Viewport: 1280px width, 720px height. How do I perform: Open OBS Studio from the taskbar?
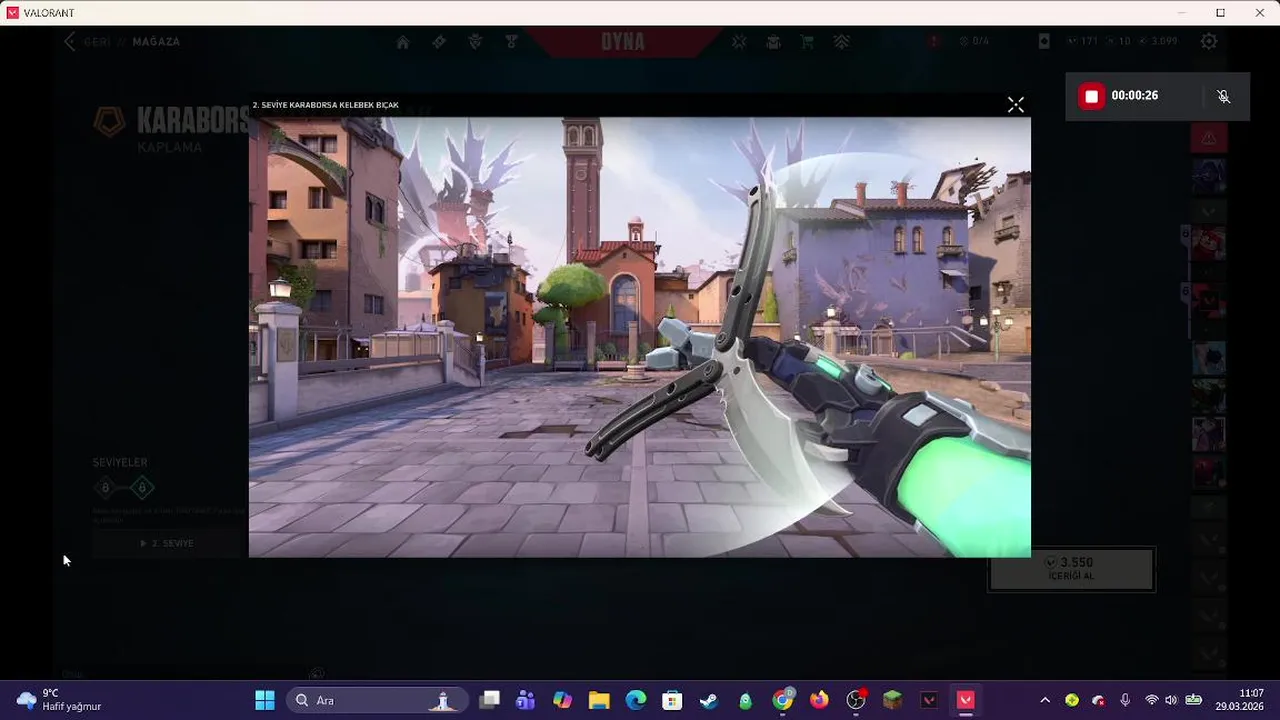(x=856, y=700)
